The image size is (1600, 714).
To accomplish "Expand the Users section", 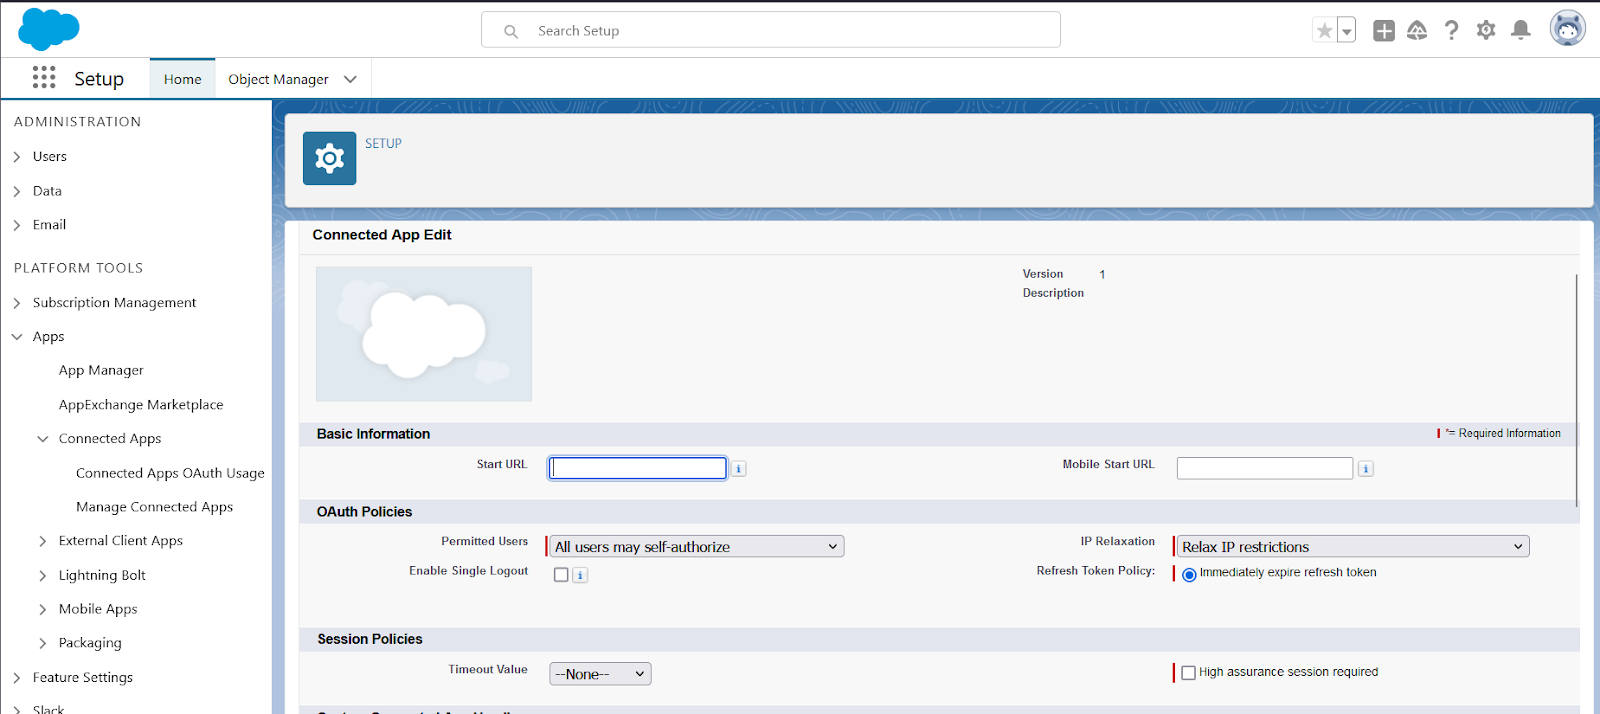I will pyautogui.click(x=17, y=157).
